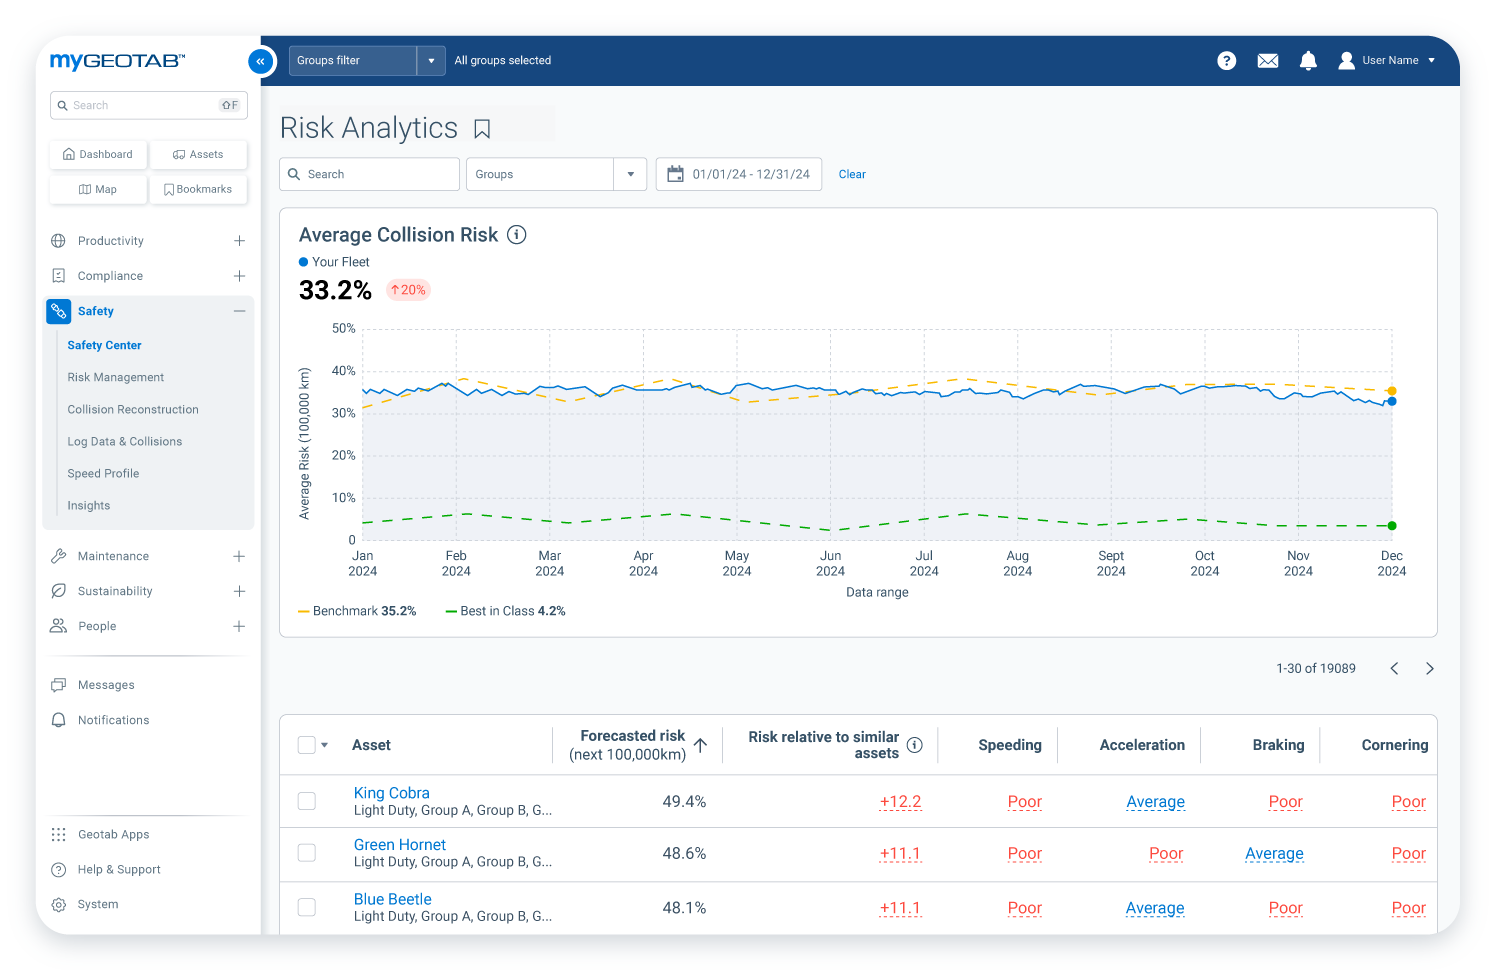Image resolution: width=1496 pixels, height=970 pixels.
Task: Check the King Cobra row checkbox
Action: (306, 800)
